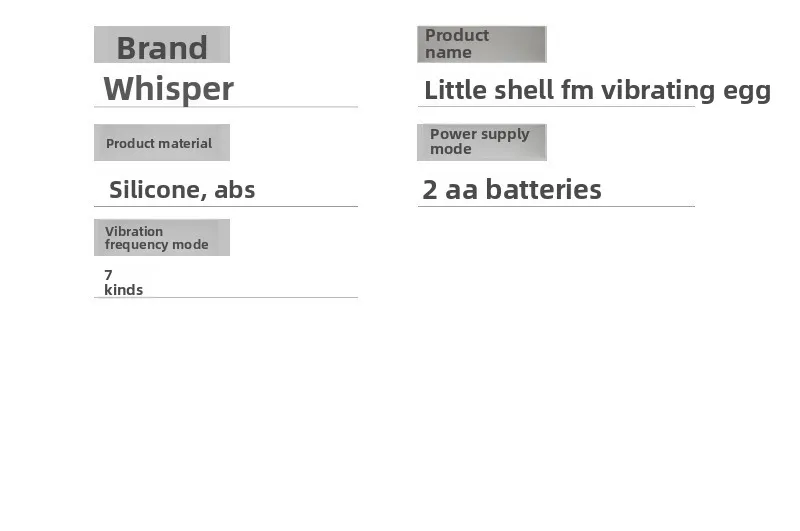Click the number 7 under vibration mode
The width and height of the screenshot is (800, 531).
coord(108,275)
